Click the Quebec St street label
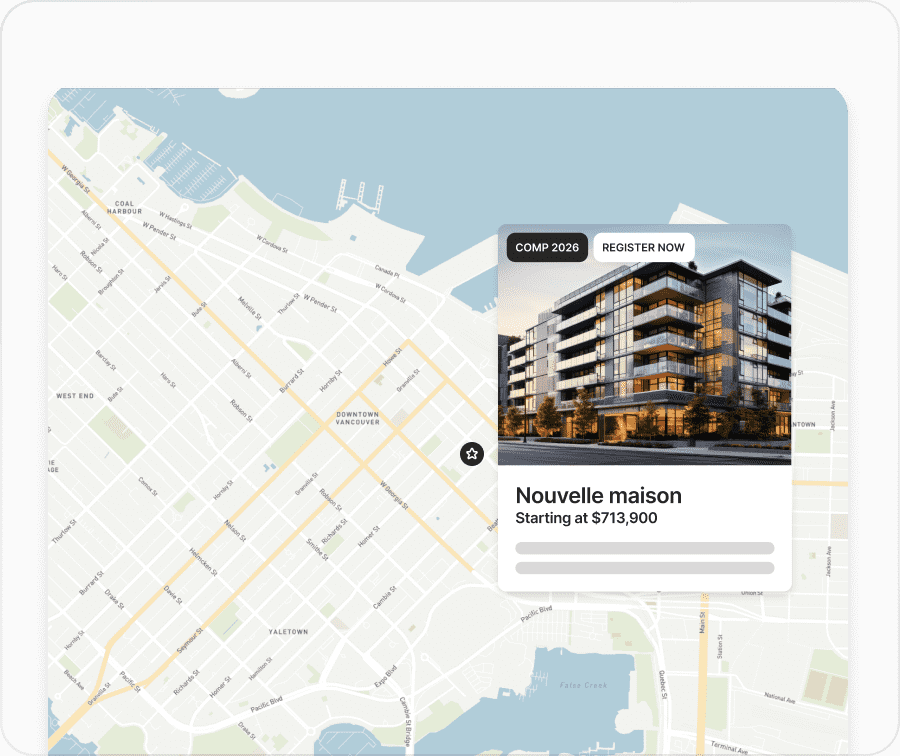 pyautogui.click(x=663, y=684)
